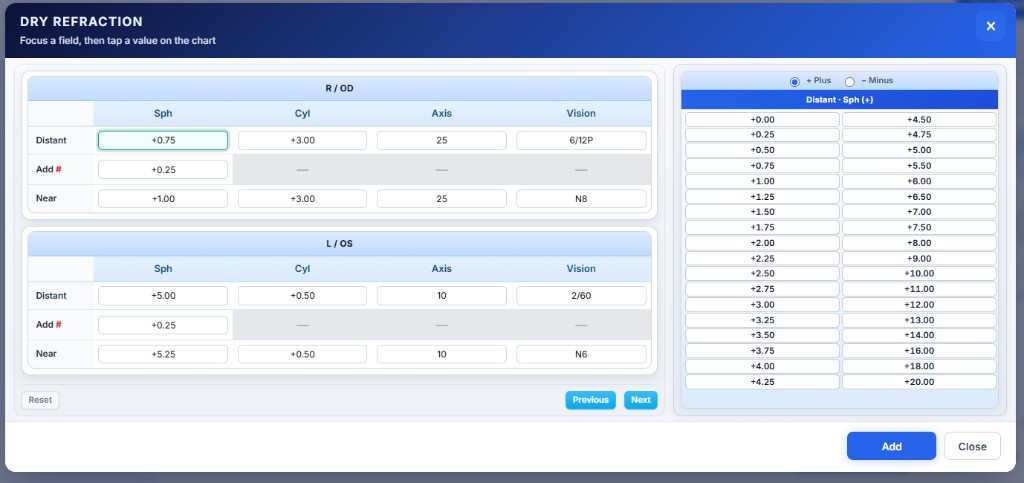
Task: Focus the R/OD Distant Cyl field
Action: [302, 141]
